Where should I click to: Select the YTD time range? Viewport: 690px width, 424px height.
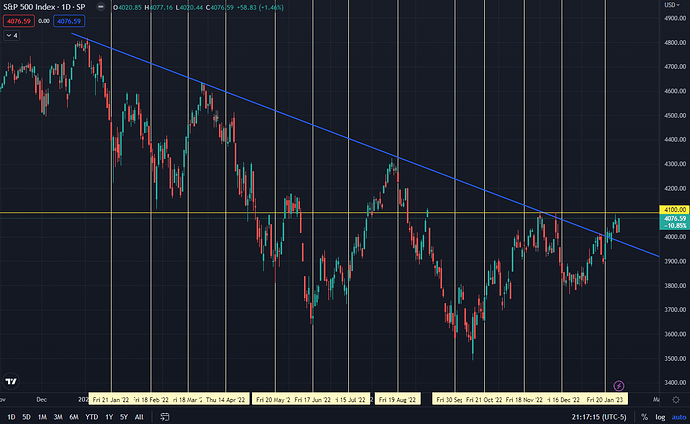92,417
